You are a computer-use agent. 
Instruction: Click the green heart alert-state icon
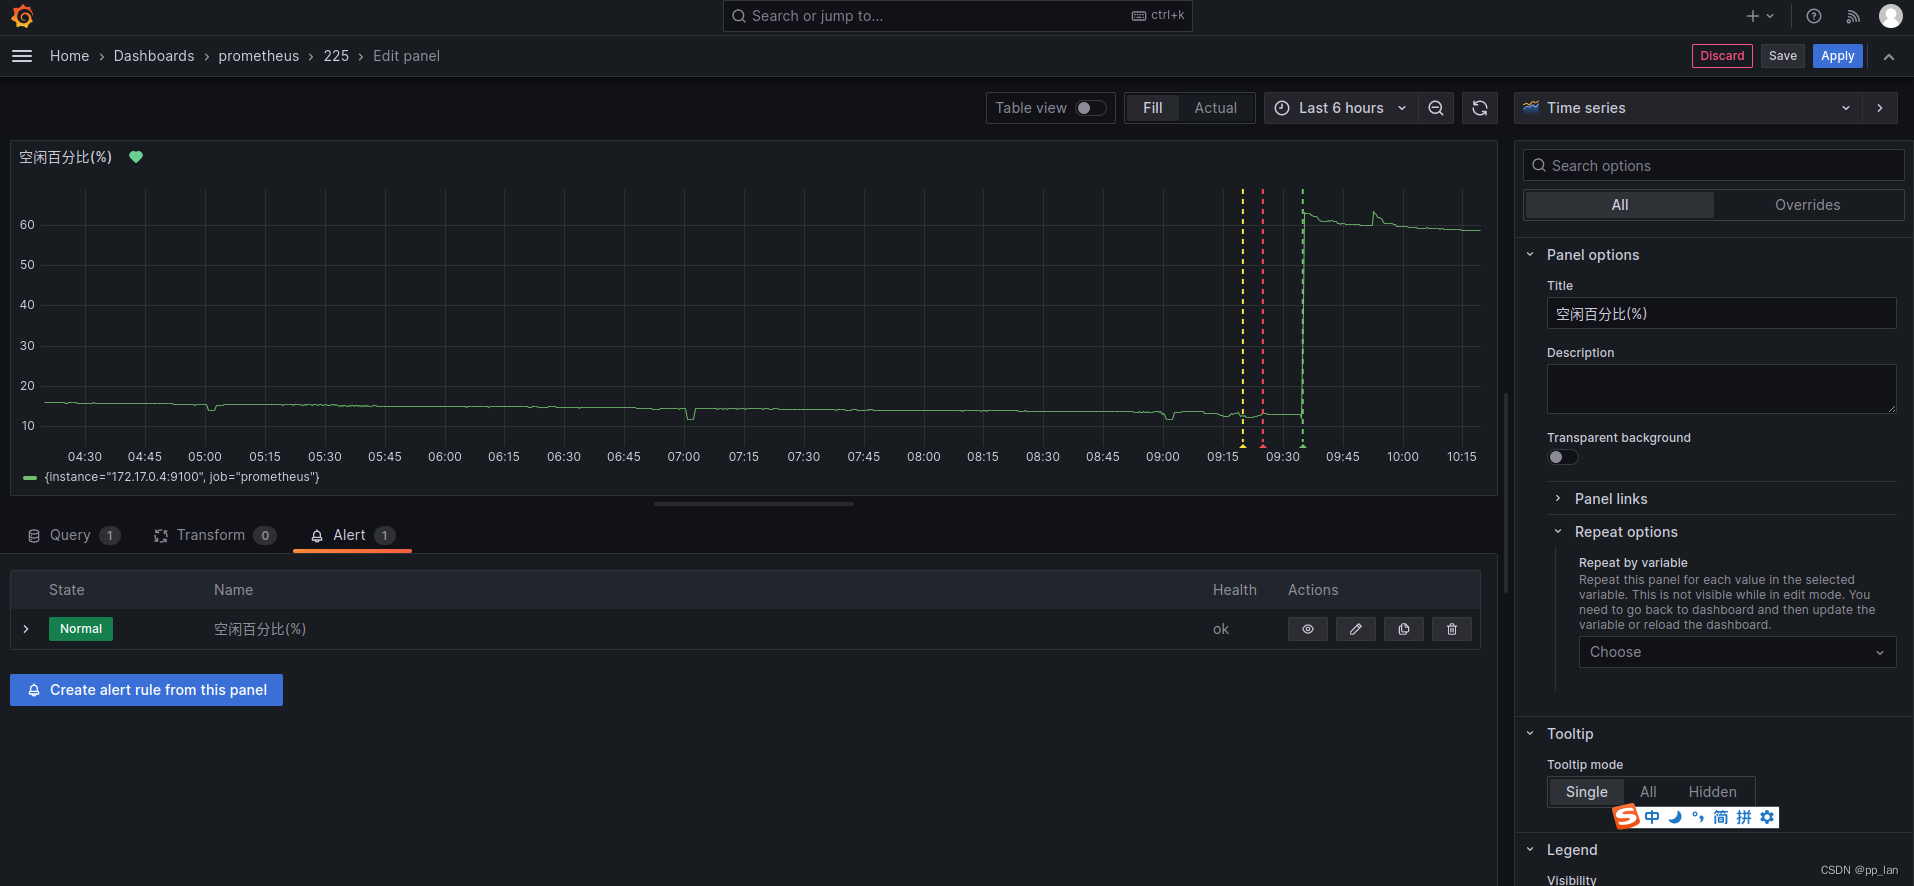coord(136,157)
